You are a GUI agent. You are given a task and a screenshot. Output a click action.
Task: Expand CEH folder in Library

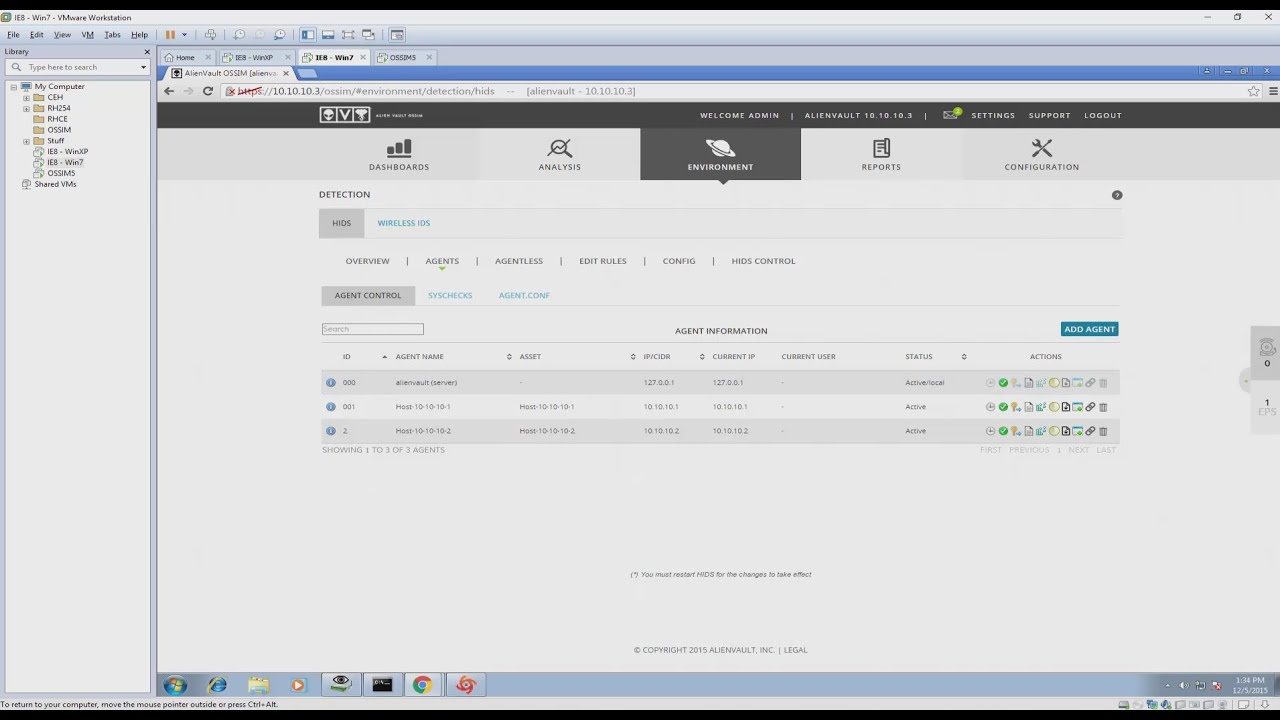(26, 98)
